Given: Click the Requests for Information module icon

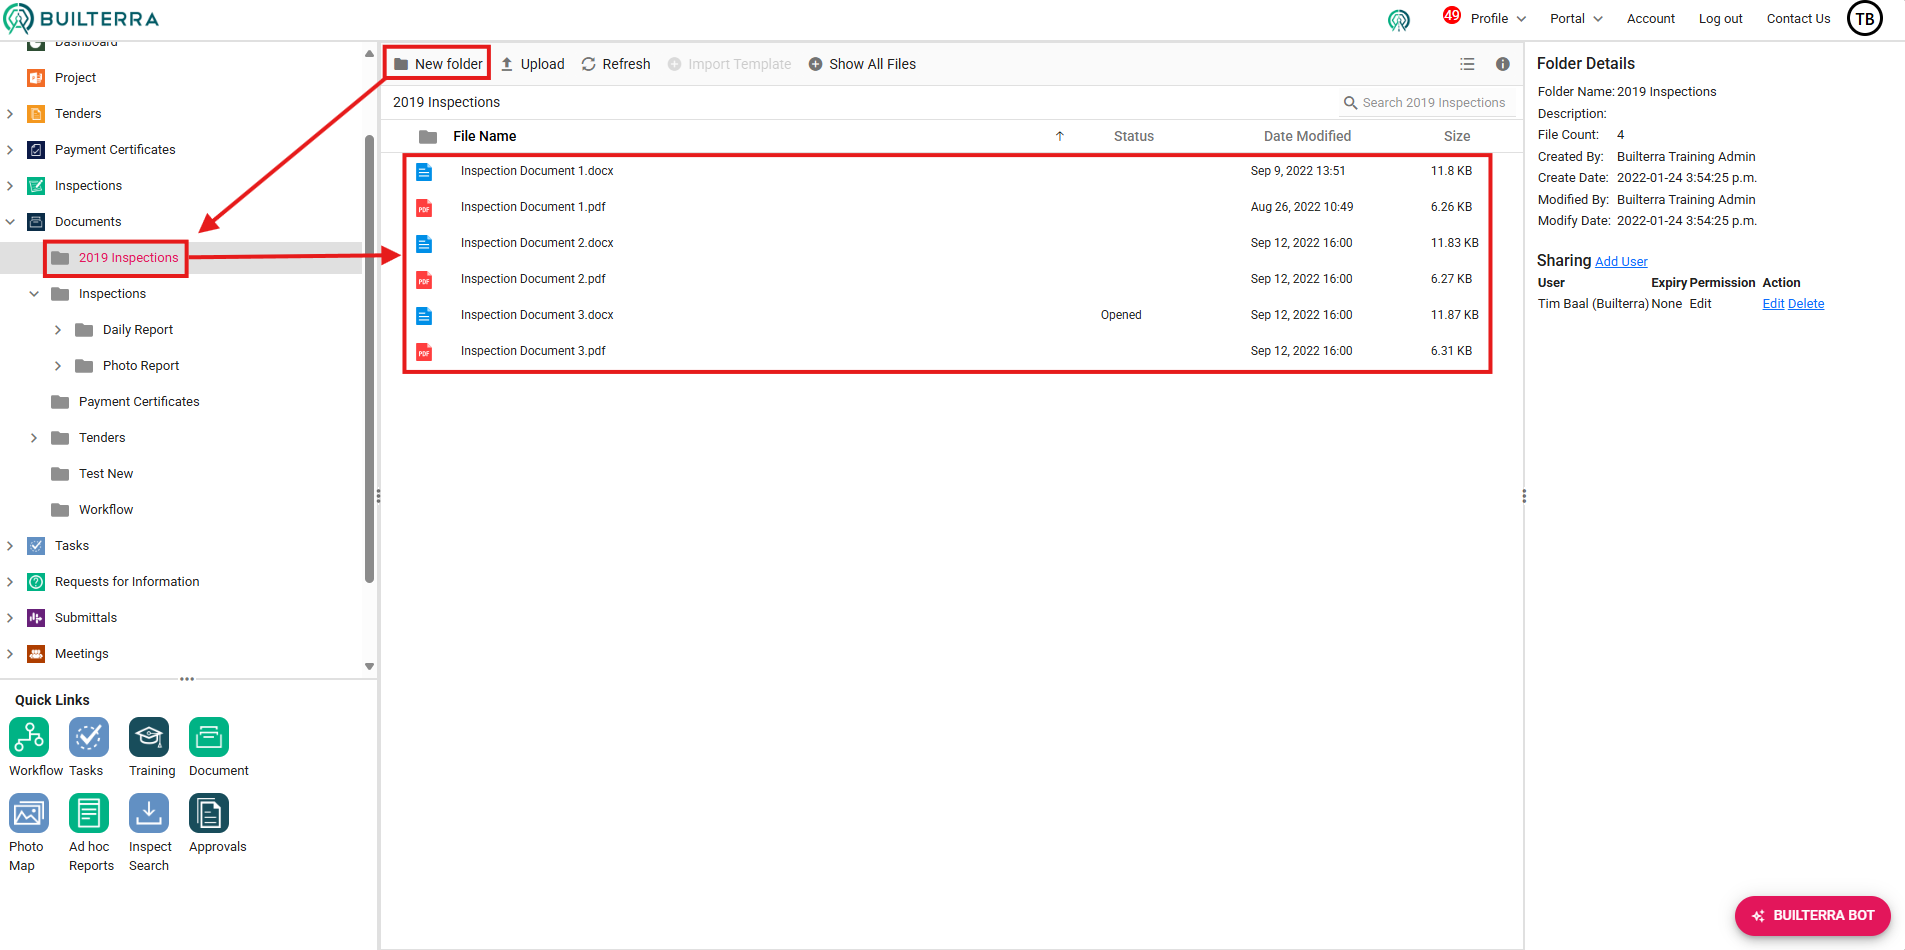Looking at the screenshot, I should tap(36, 582).
